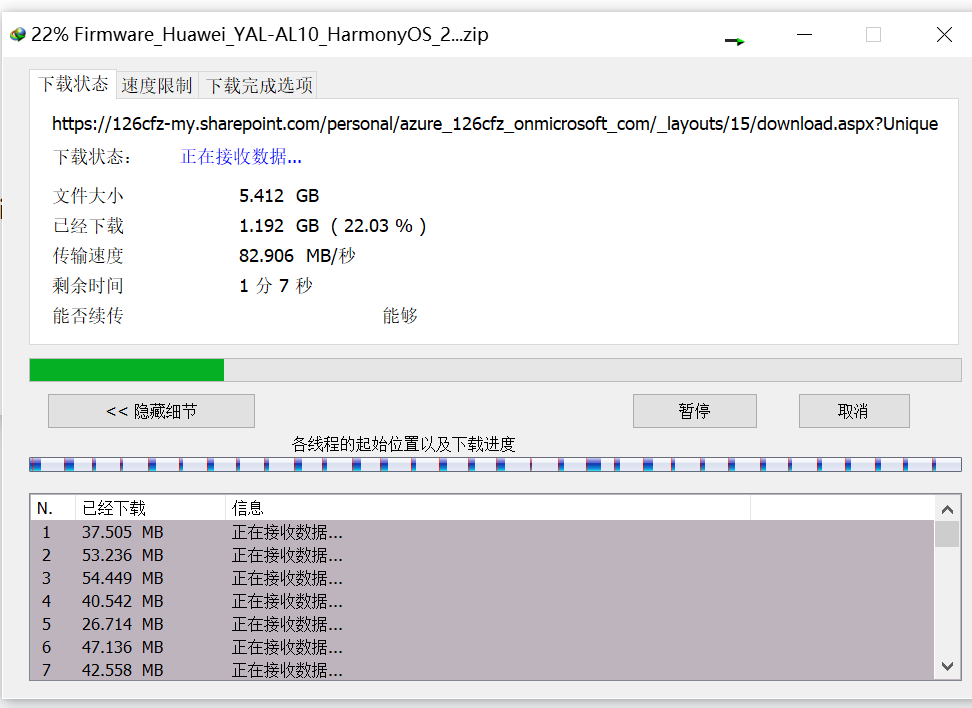This screenshot has width=972, height=708.
Task: Click the file size value 5.412 GB
Action: click(279, 196)
